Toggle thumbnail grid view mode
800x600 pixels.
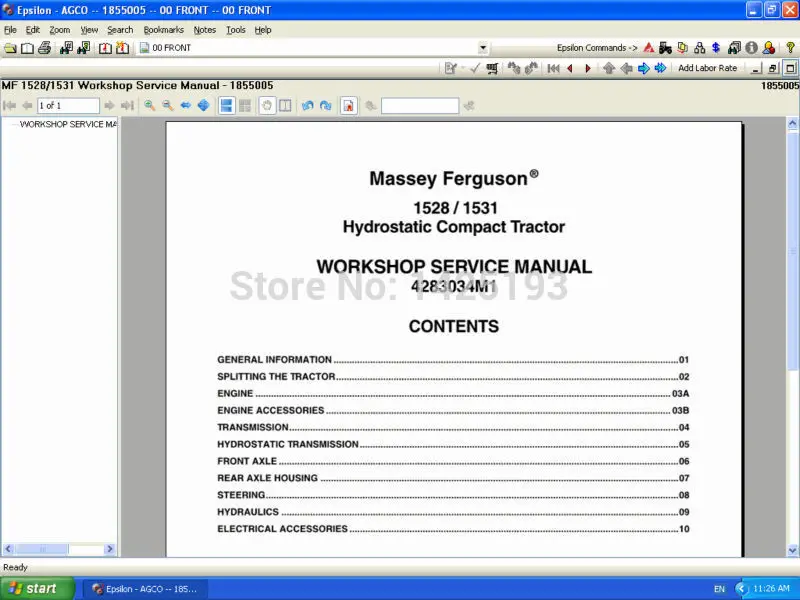point(245,106)
